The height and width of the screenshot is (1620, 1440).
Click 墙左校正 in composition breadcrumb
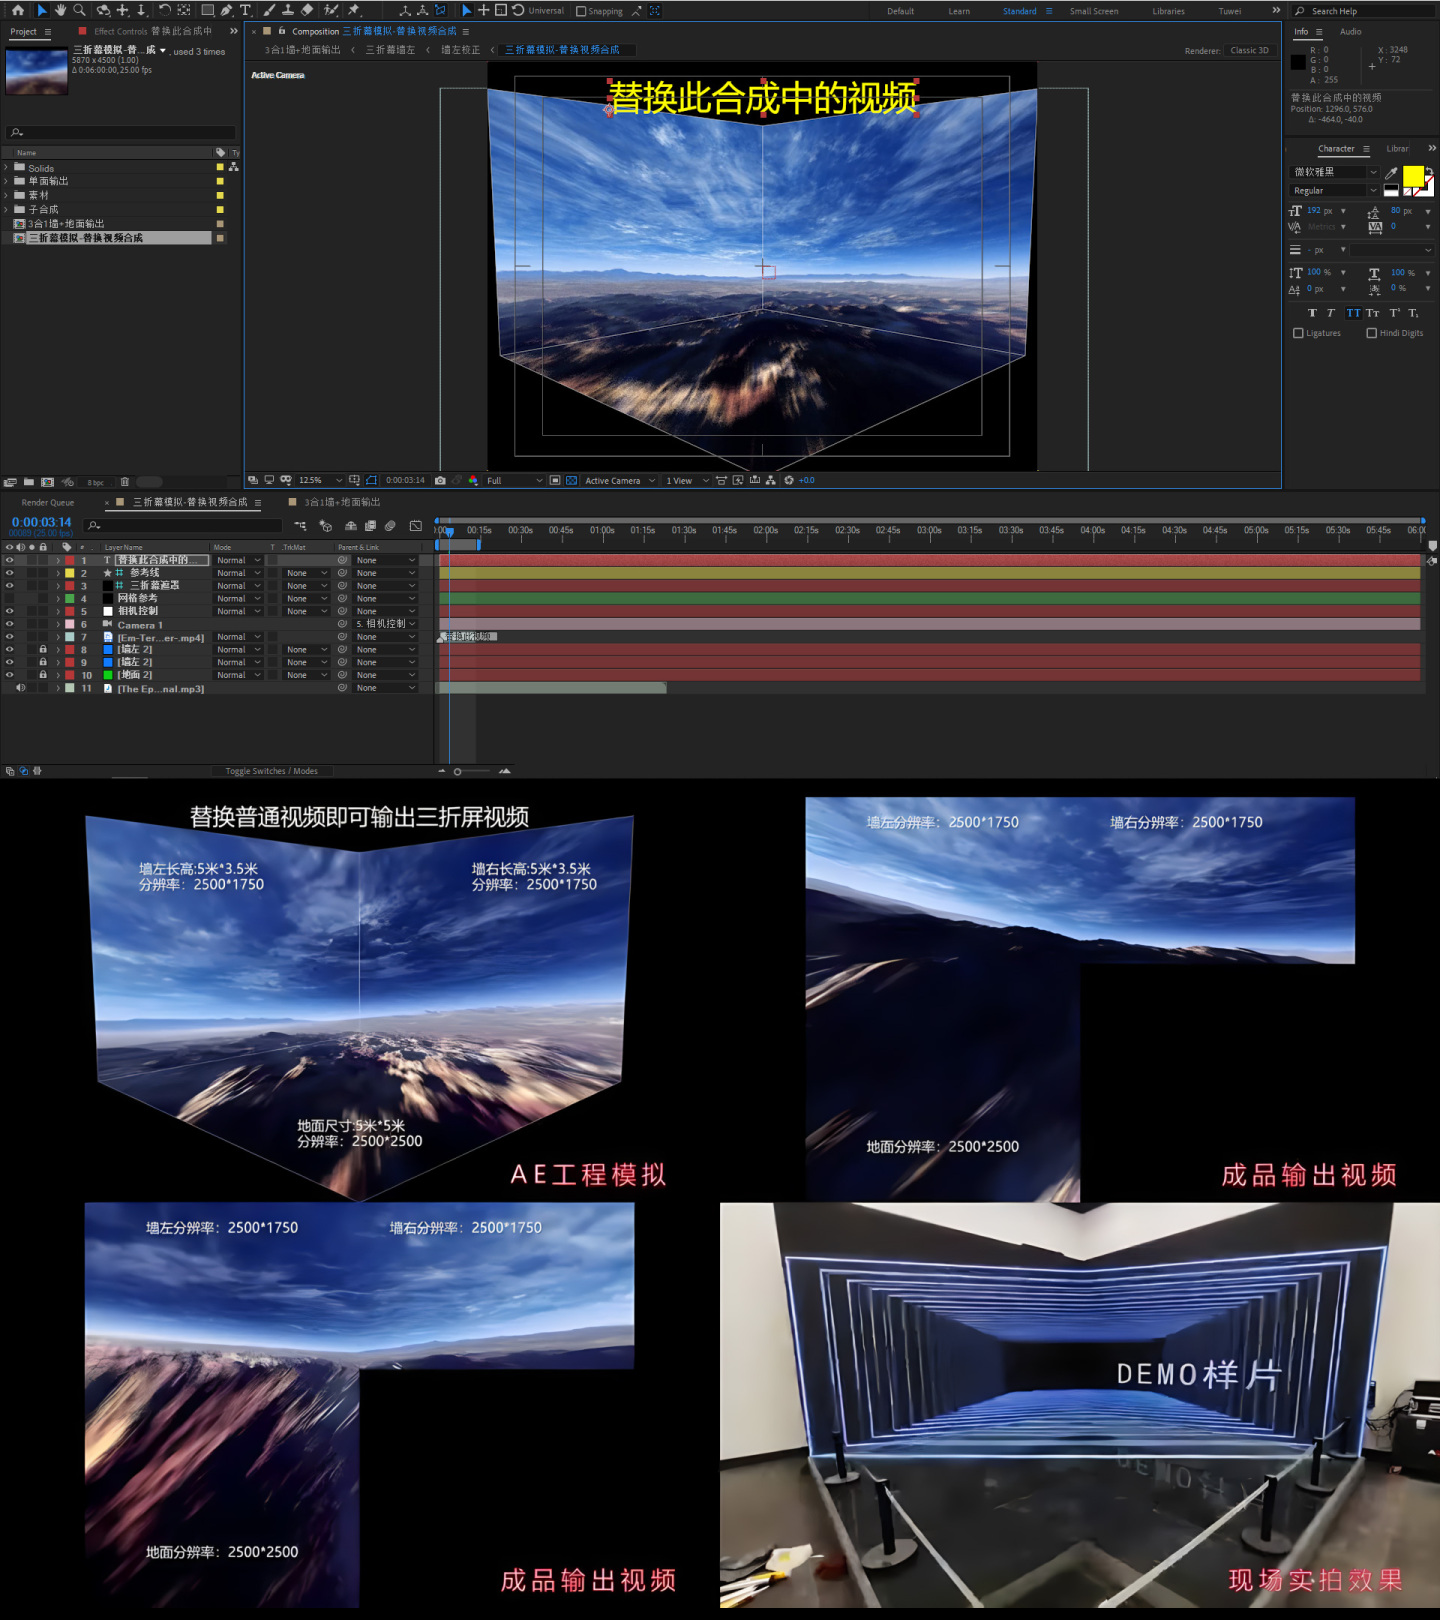[460, 50]
